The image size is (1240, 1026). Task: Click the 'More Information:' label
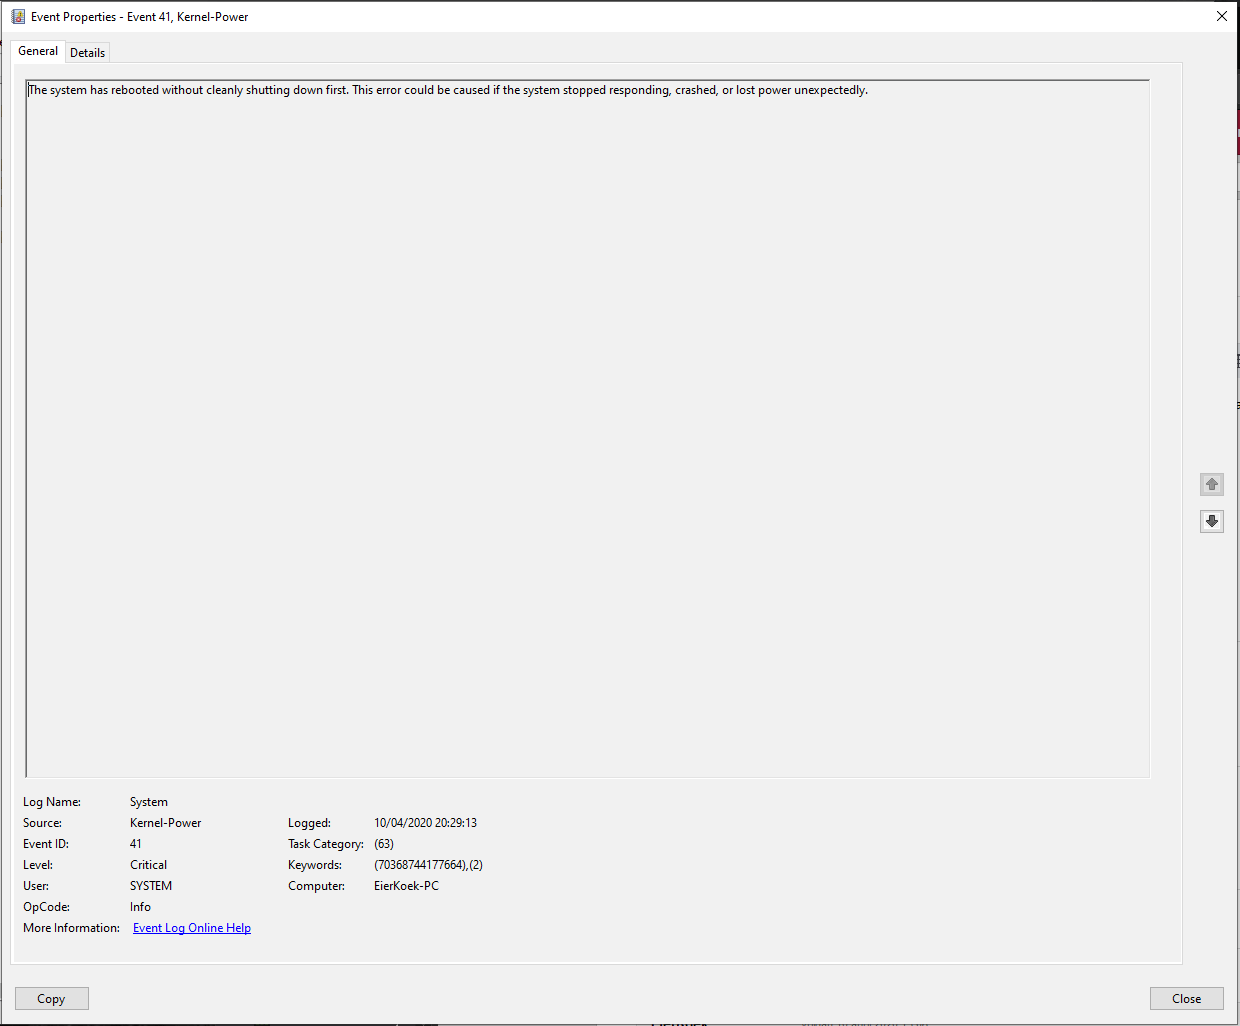(x=71, y=928)
